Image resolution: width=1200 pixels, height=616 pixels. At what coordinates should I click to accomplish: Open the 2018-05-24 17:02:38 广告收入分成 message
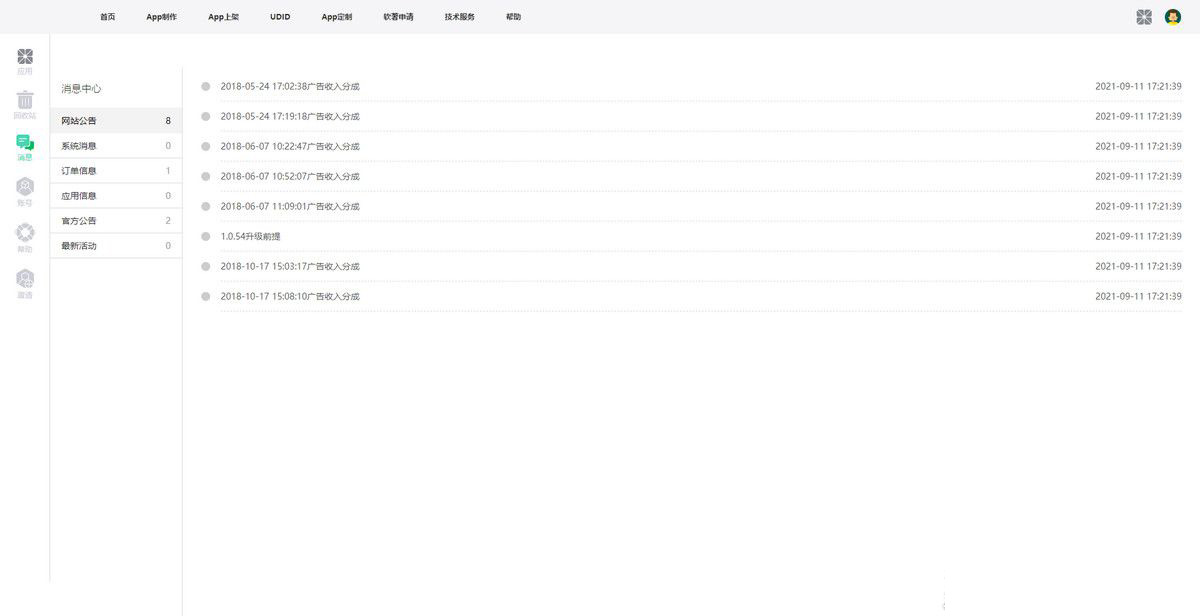tap(290, 87)
